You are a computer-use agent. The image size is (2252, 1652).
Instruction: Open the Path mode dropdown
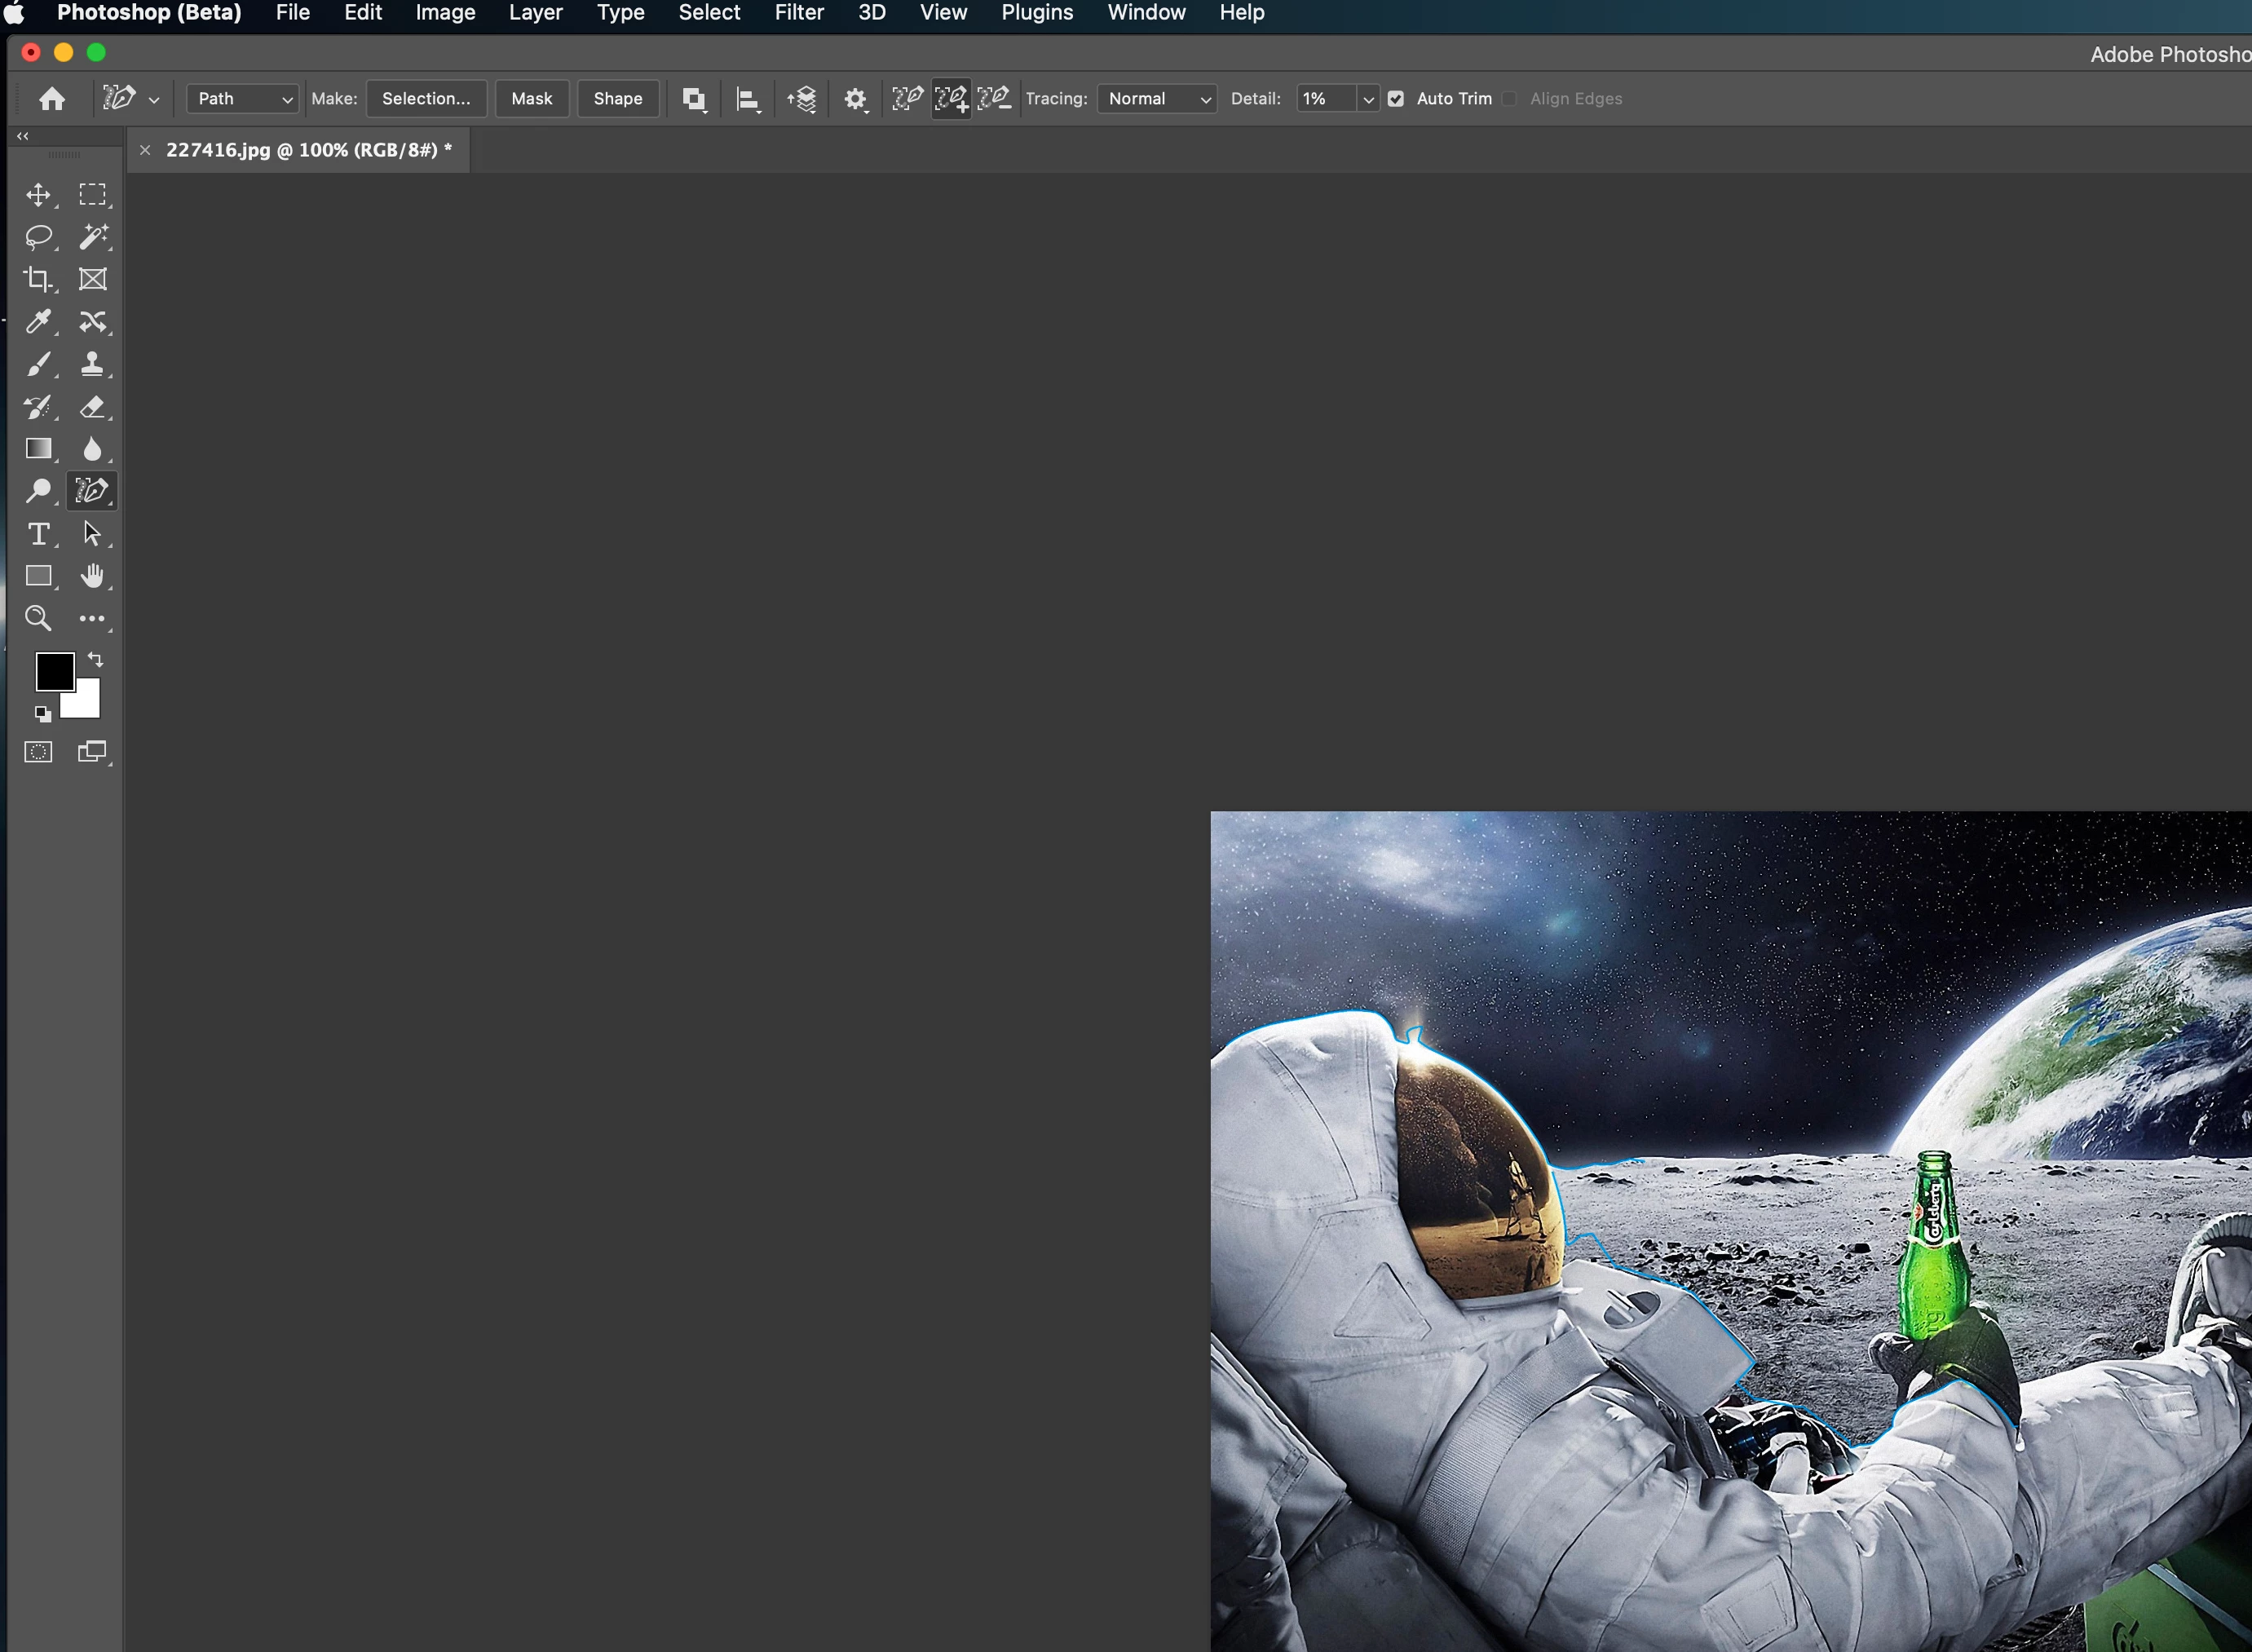tap(243, 99)
